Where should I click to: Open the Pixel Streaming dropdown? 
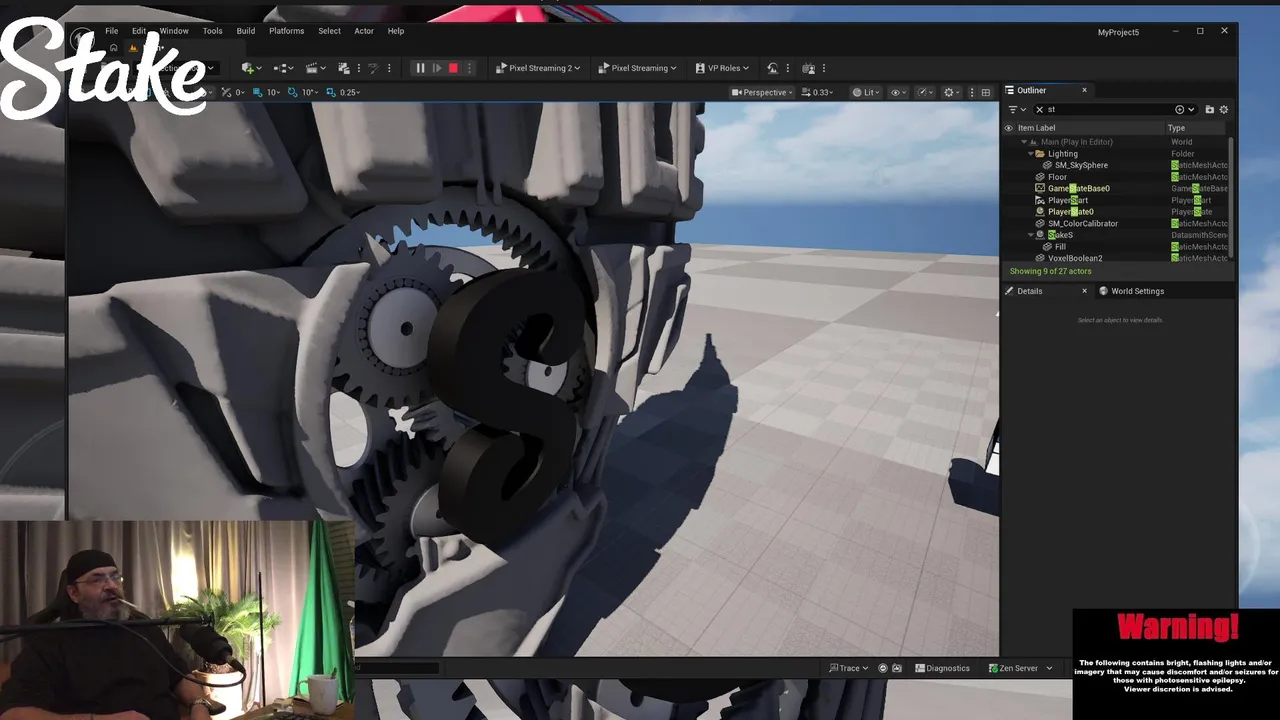pos(637,68)
